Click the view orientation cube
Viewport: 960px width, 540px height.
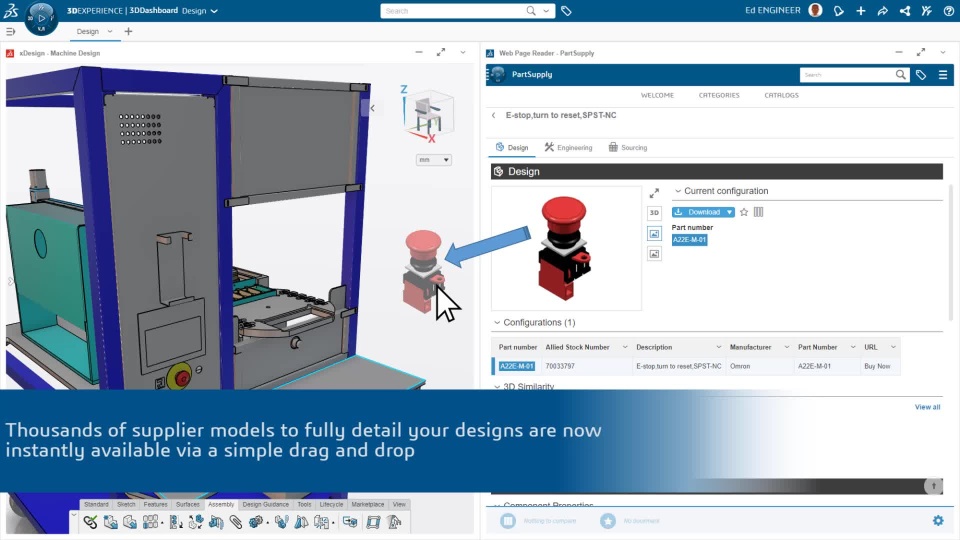(427, 114)
